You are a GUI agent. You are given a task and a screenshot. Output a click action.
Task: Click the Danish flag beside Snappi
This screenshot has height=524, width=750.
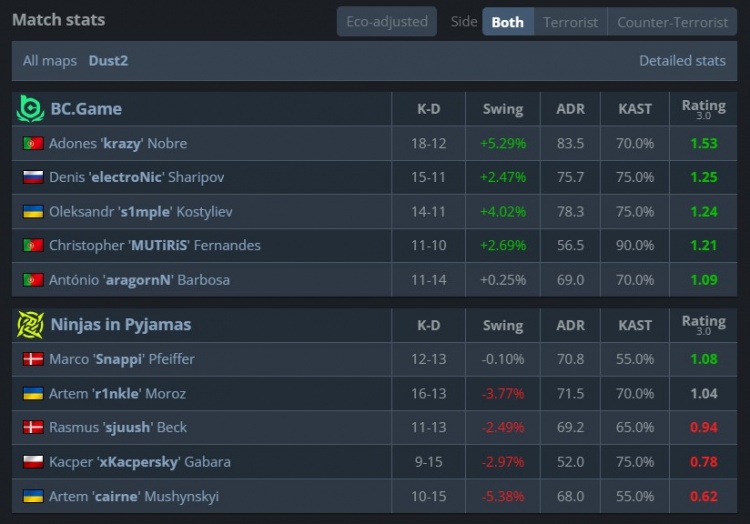[33, 359]
